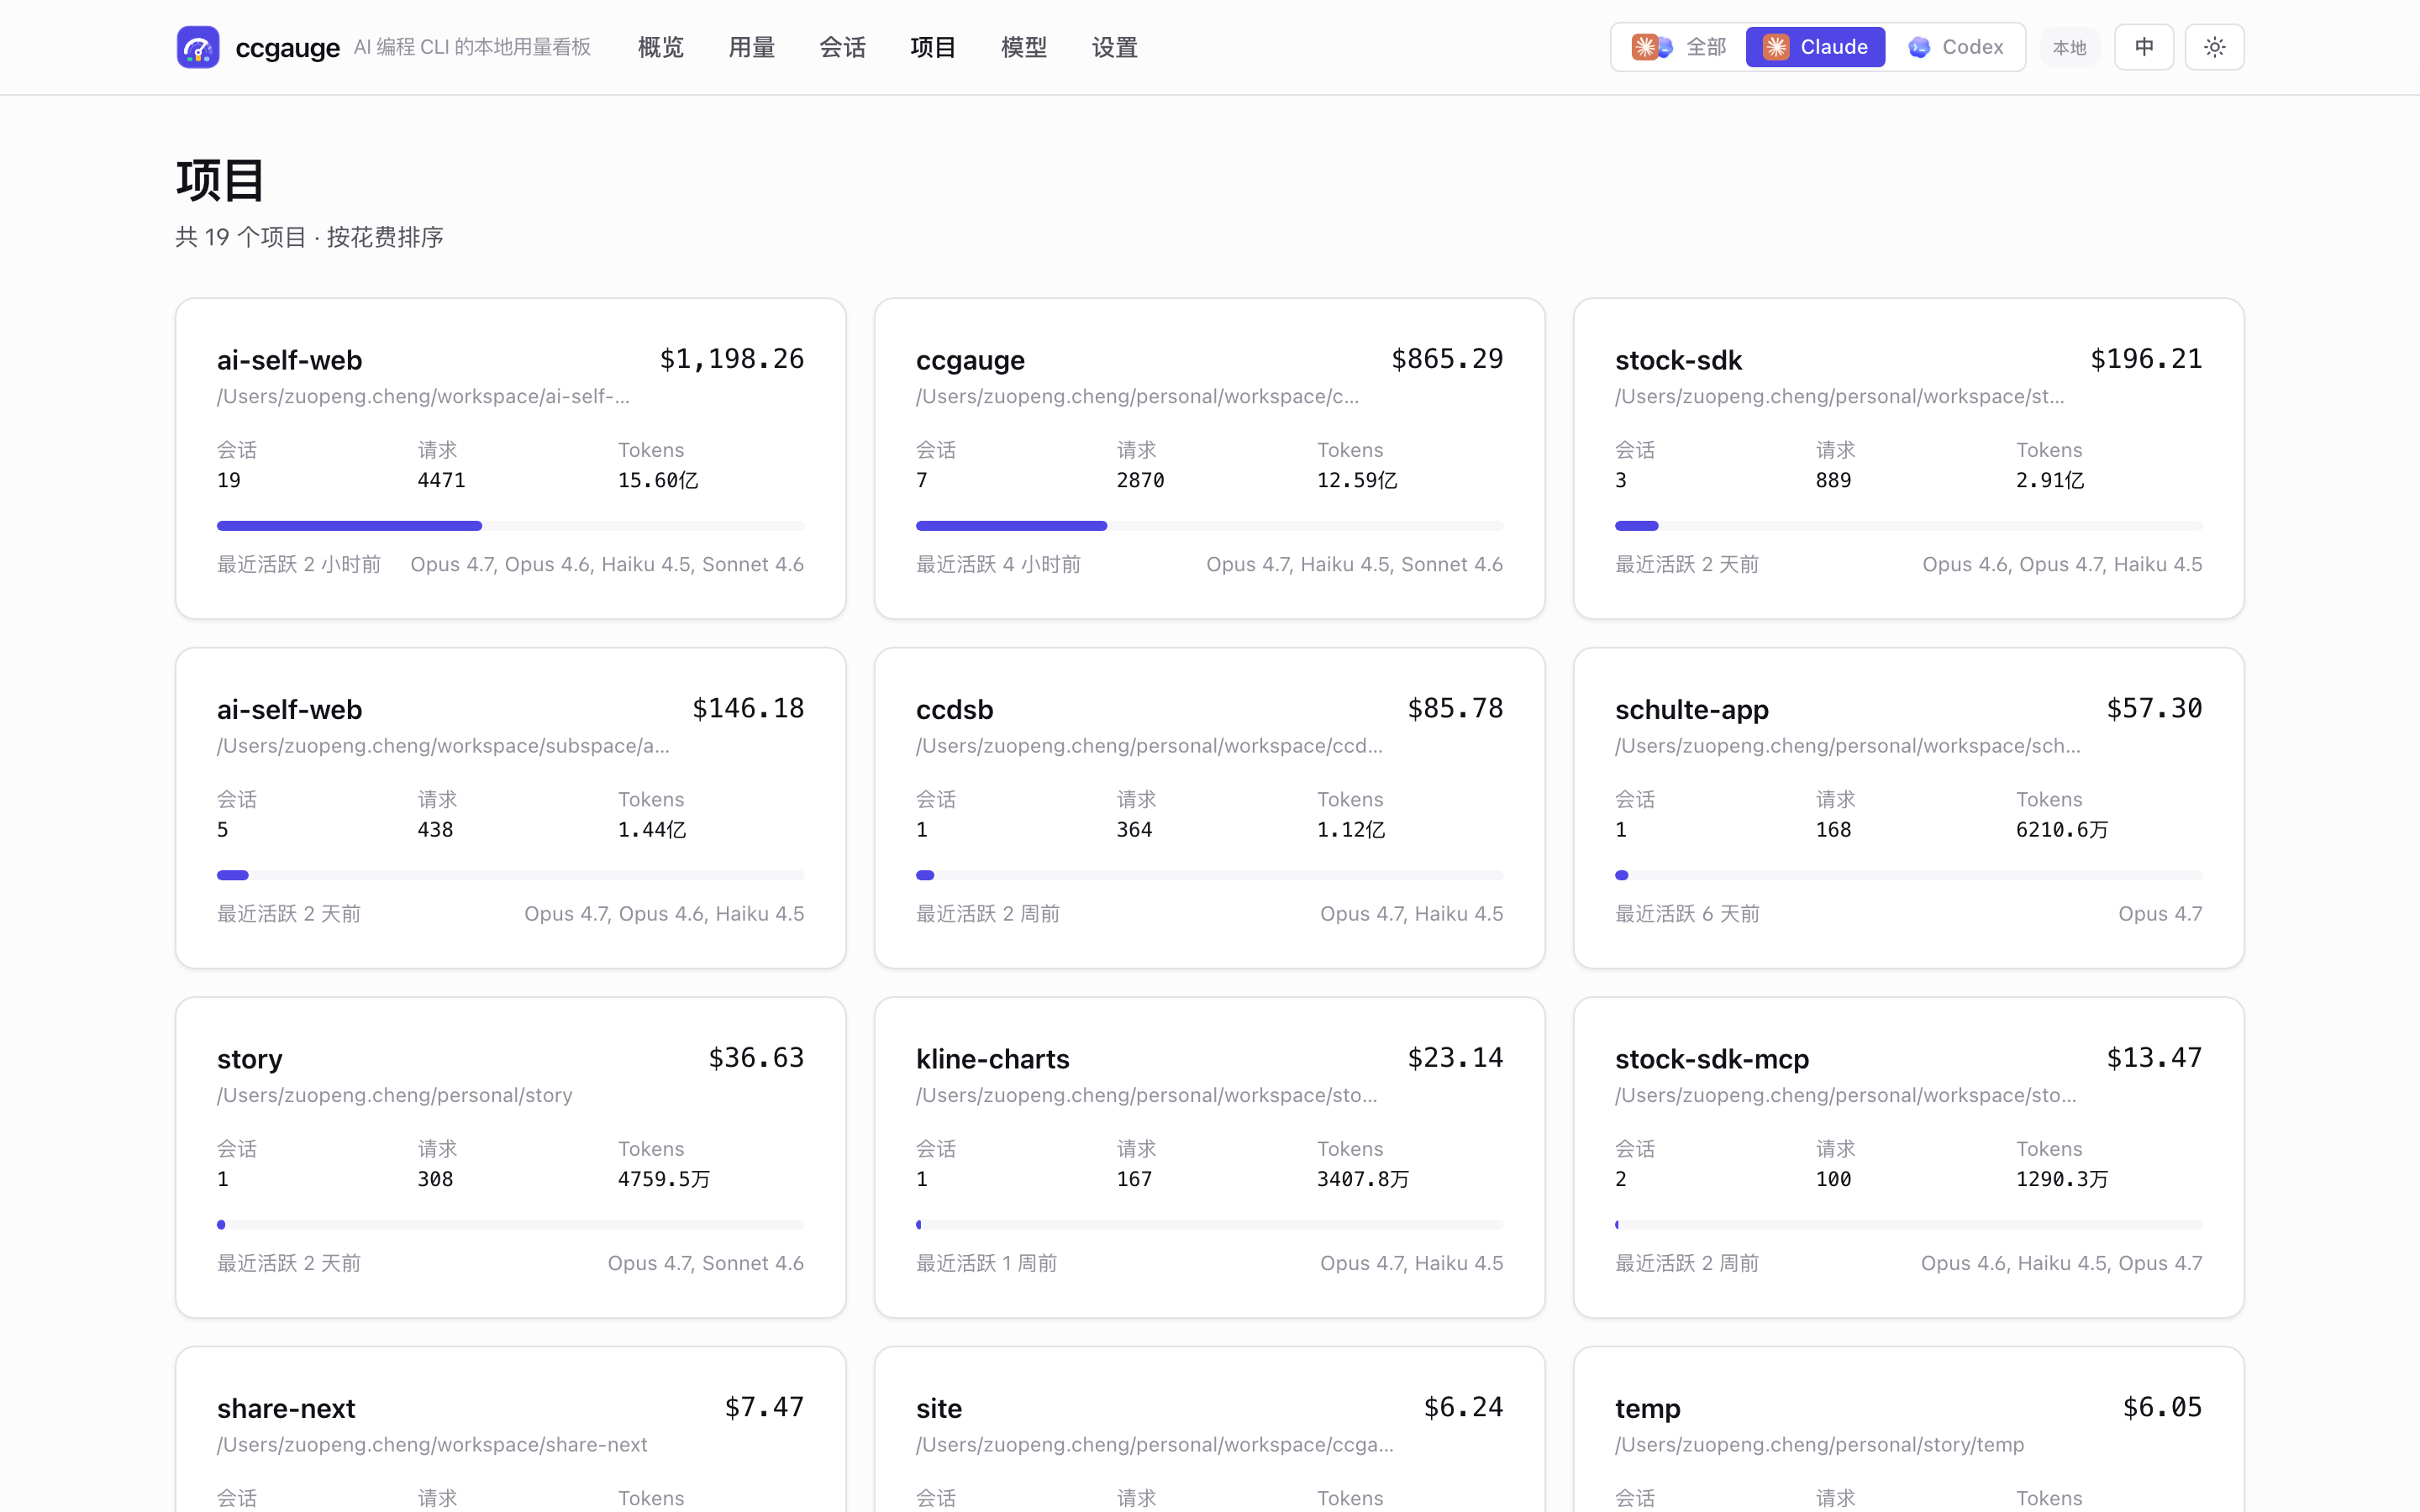The width and height of the screenshot is (2420, 1512).
Task: Click the 项目 page heading
Action: coord(220,181)
